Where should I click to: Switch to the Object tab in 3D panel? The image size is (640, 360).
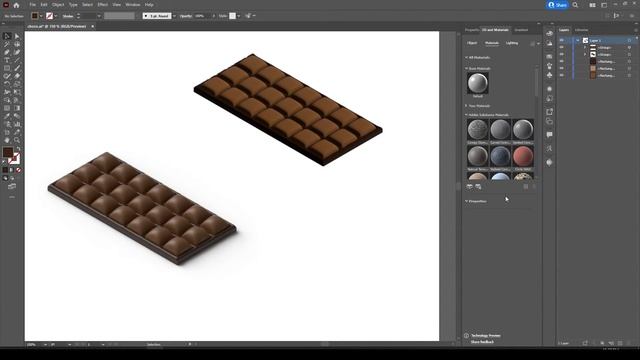[x=472, y=43]
